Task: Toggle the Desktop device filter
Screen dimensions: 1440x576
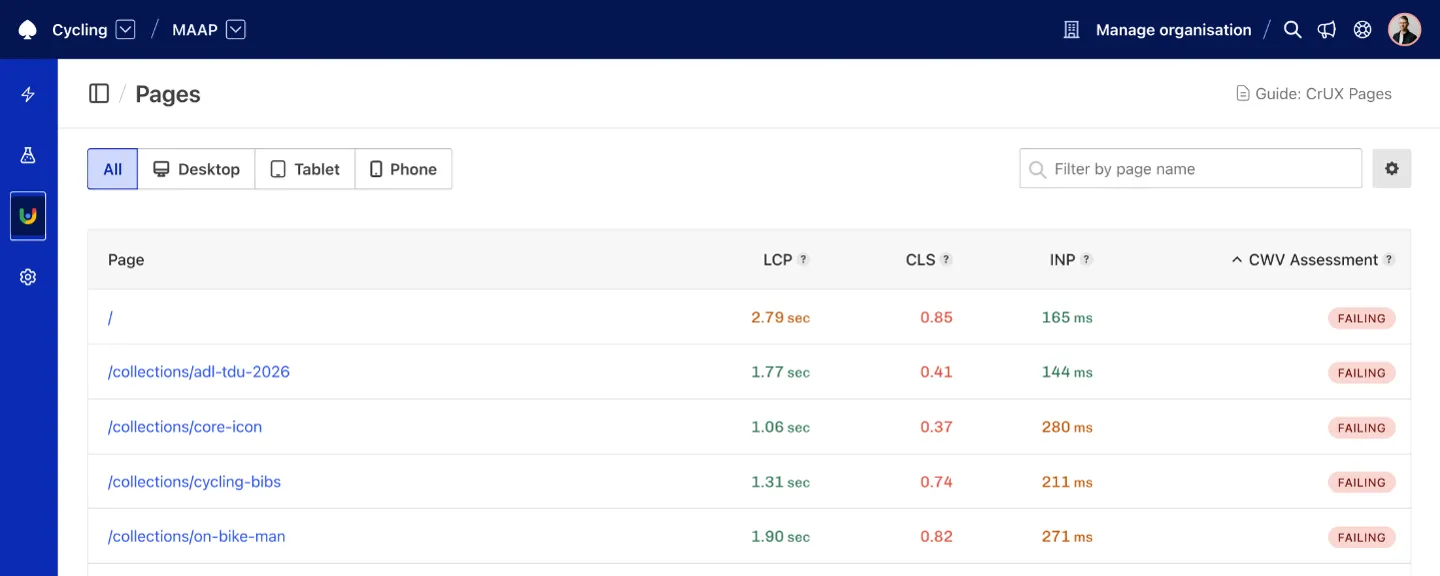Action: tap(196, 168)
